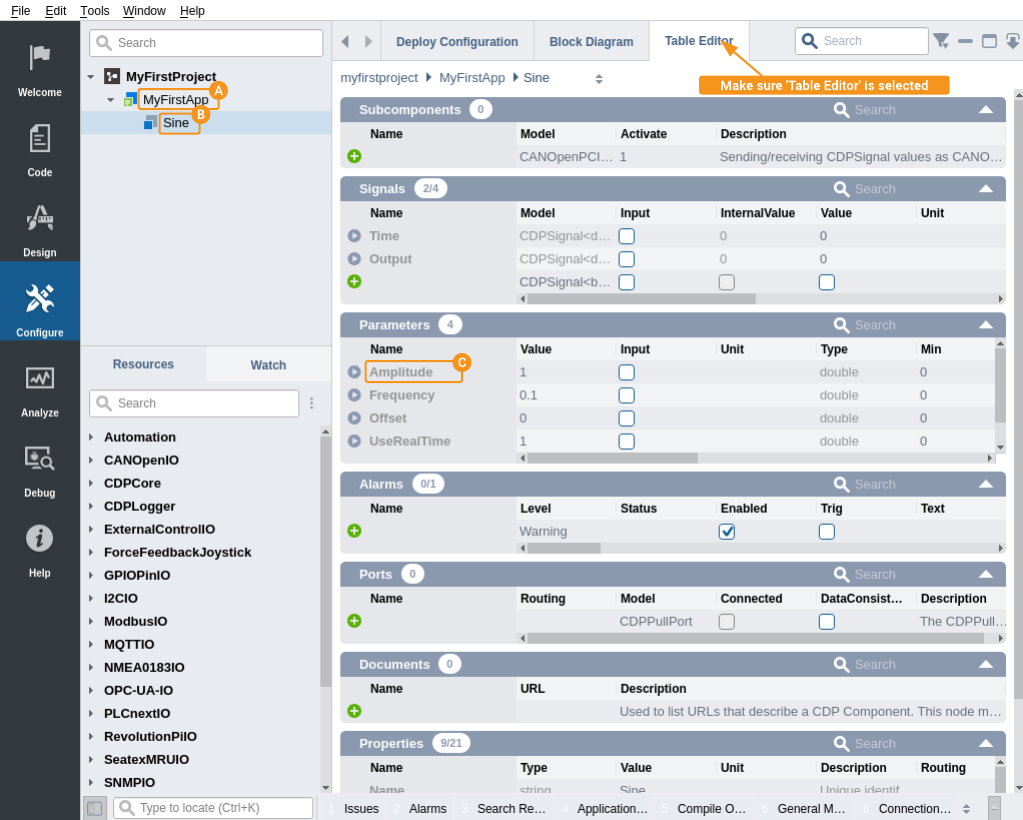
Task: Toggle the sidebar at bottom left
Action: (x=95, y=808)
